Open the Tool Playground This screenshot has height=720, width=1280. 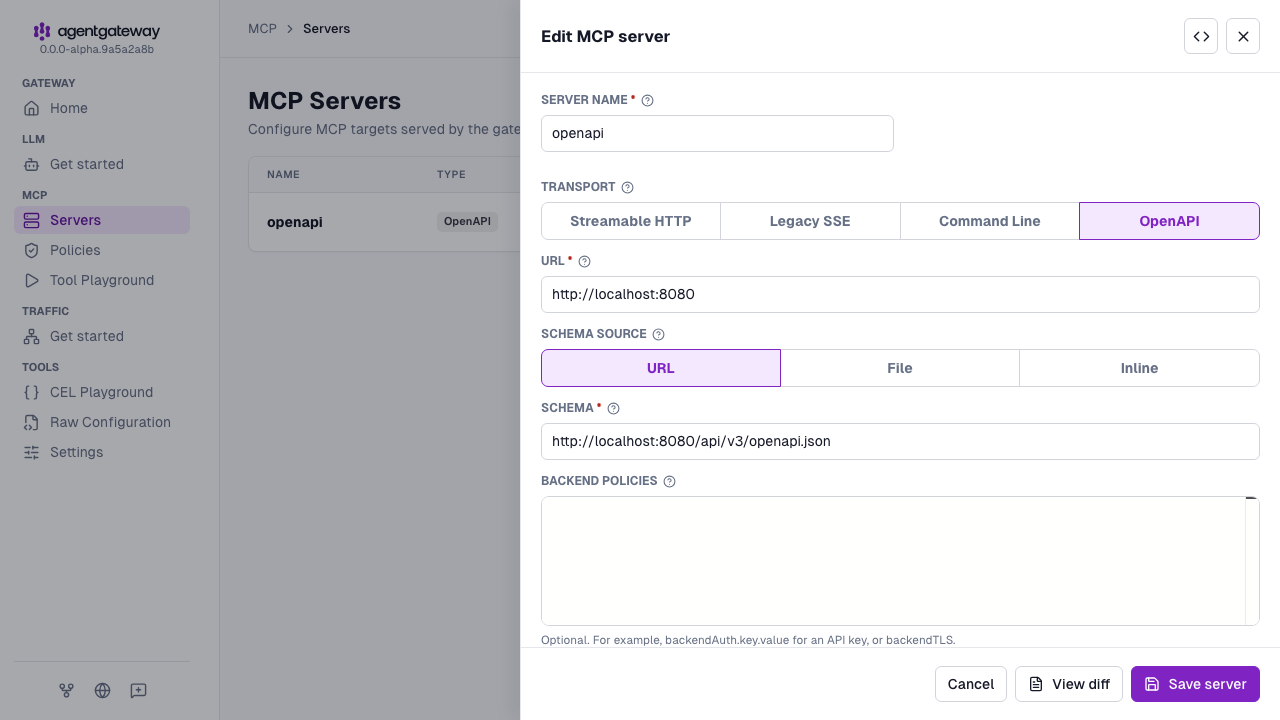tap(102, 280)
